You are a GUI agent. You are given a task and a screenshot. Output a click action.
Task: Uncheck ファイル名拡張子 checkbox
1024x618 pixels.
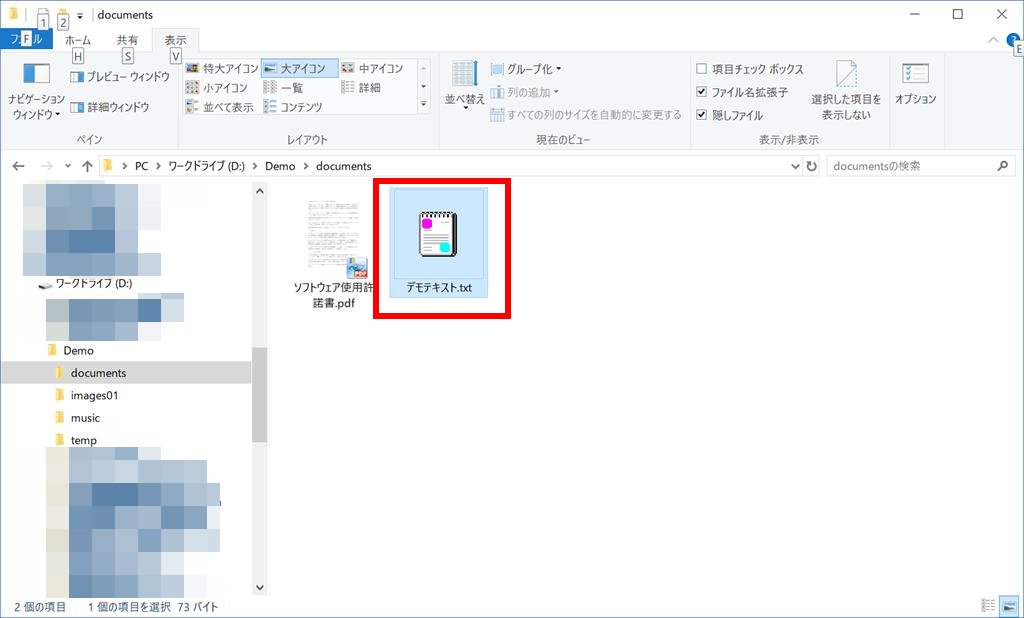[x=702, y=92]
